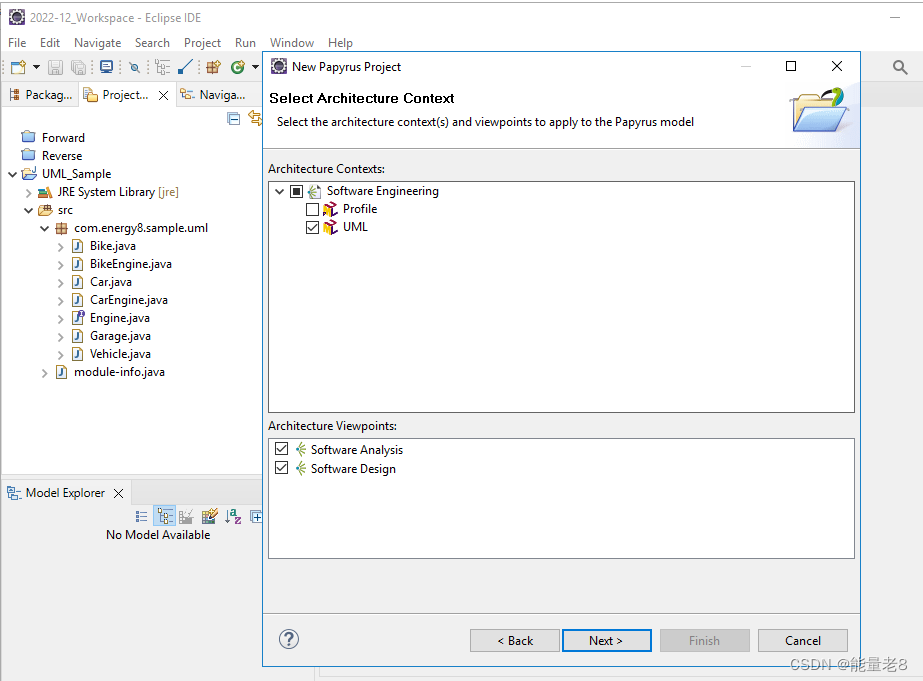Screen dimensions: 923x681
Task: Open the Help menu
Action: (x=340, y=42)
